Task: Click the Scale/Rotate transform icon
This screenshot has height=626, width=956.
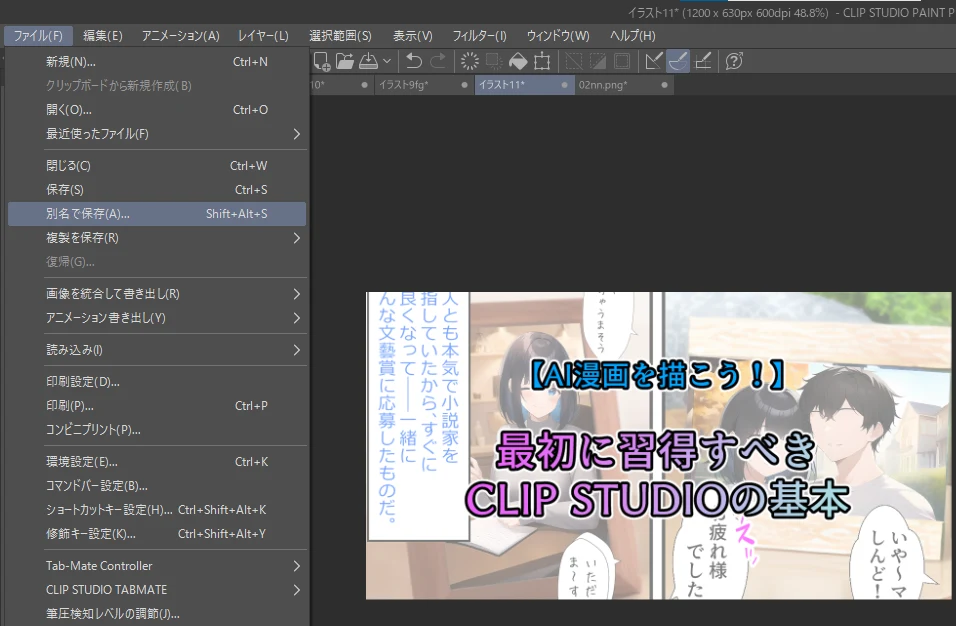Action: [x=541, y=62]
